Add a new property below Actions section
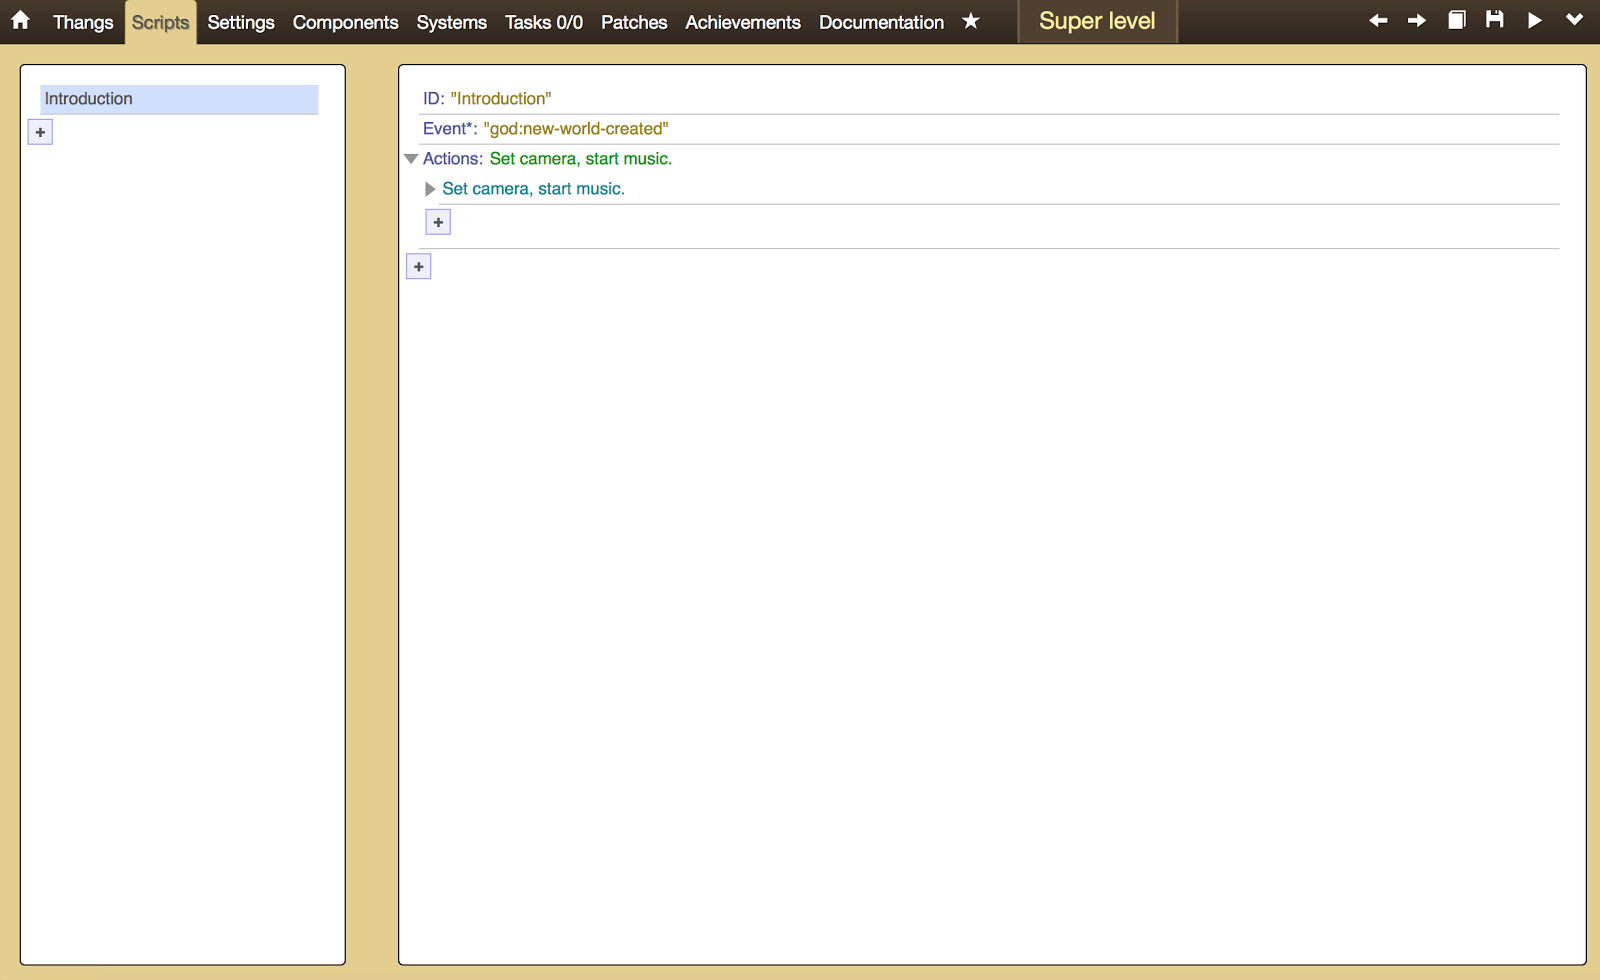The width and height of the screenshot is (1600, 980). (419, 267)
